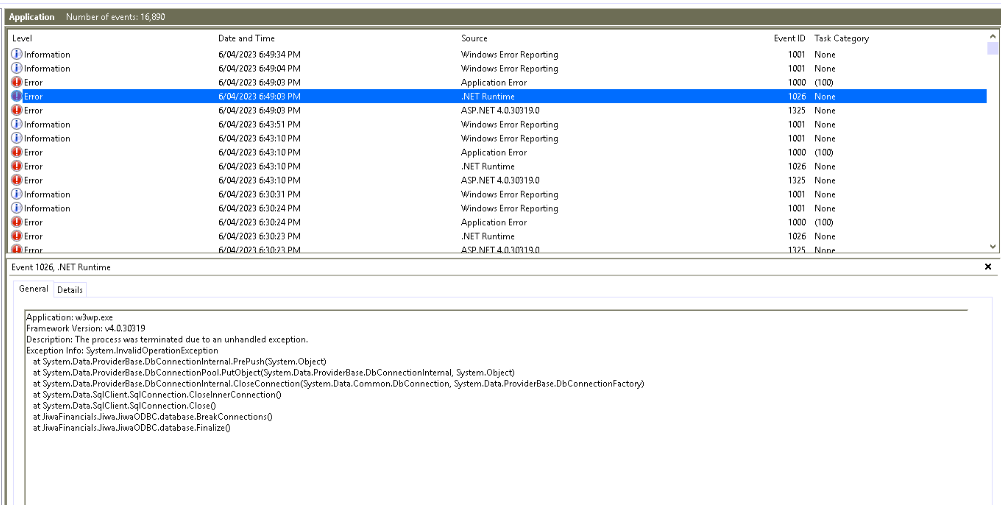Click the info icon of the 6:30:31 PM event
The height and width of the screenshot is (505, 1001).
16,194
